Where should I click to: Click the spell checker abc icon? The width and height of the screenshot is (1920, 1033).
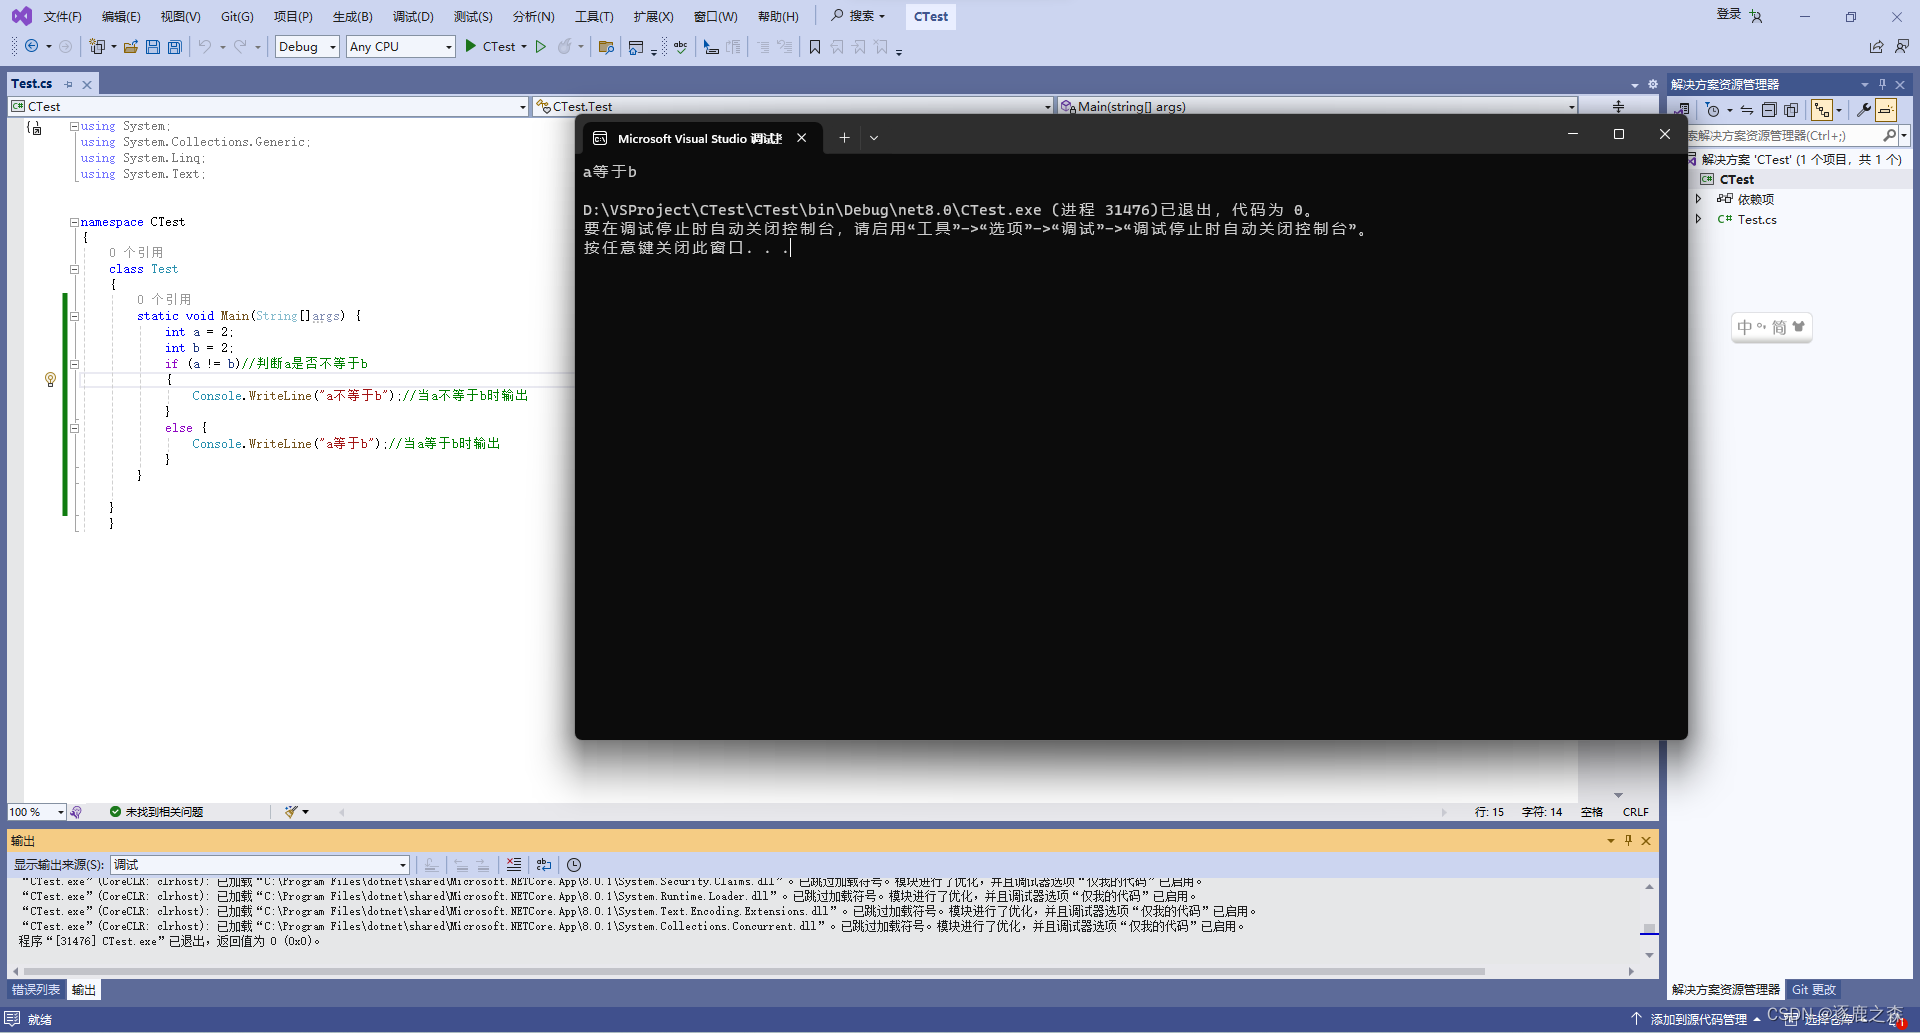(x=681, y=47)
